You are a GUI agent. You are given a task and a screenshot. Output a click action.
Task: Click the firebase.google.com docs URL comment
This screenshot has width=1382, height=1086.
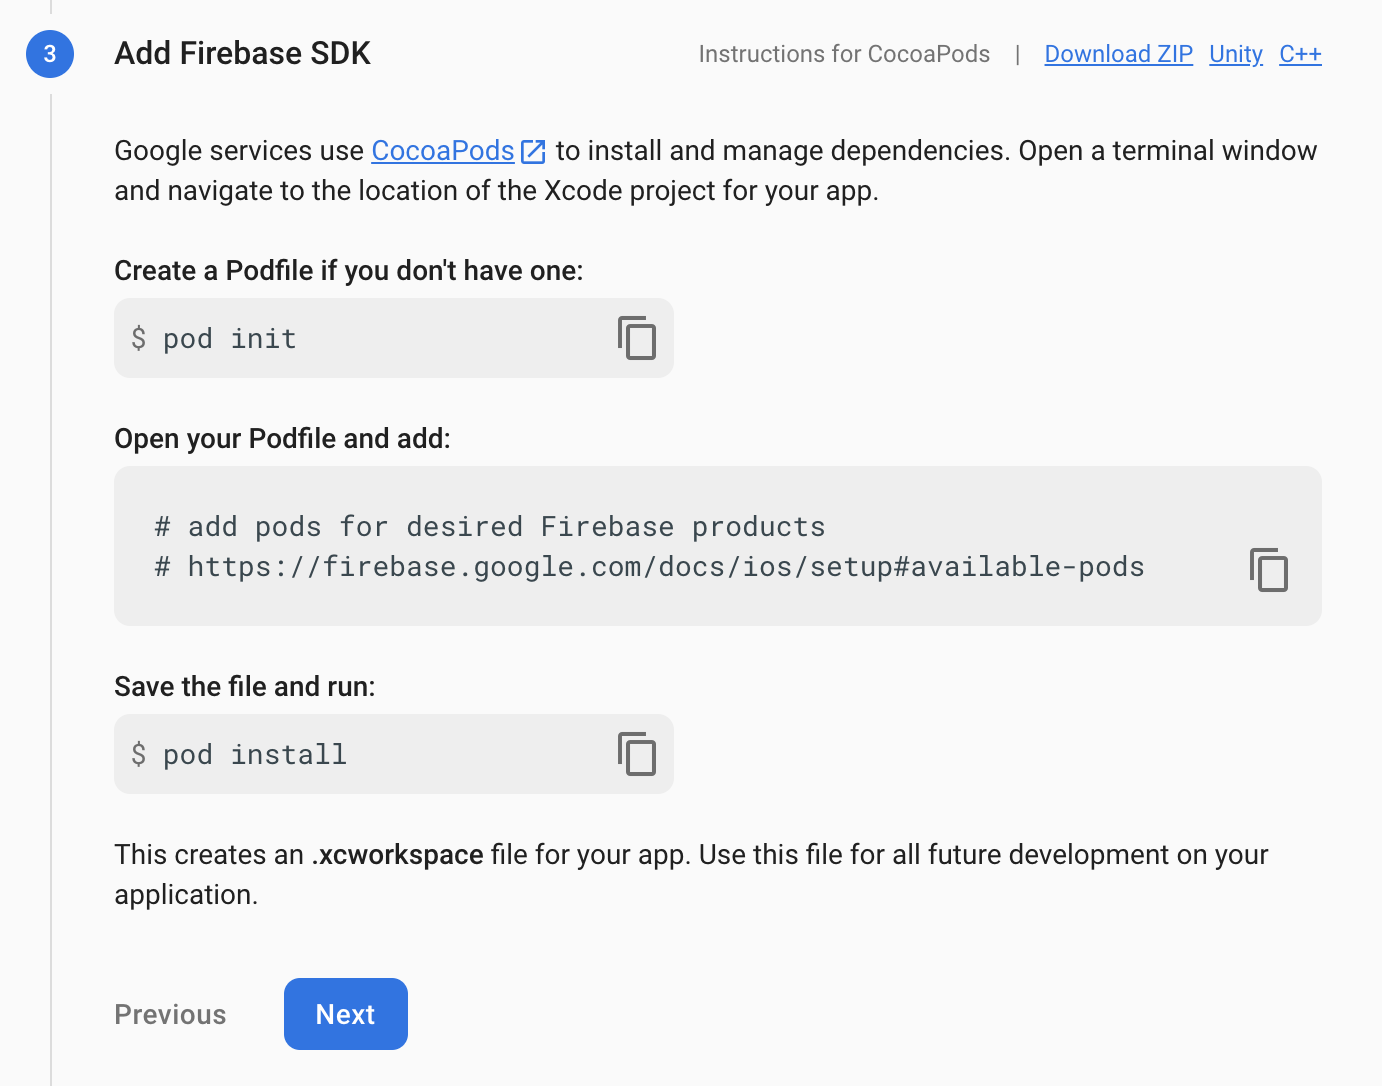tap(665, 567)
